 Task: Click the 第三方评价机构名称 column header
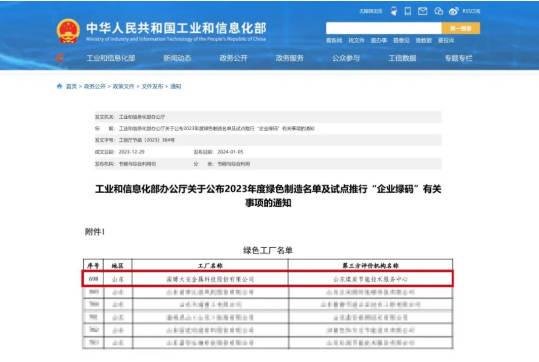click(x=371, y=265)
